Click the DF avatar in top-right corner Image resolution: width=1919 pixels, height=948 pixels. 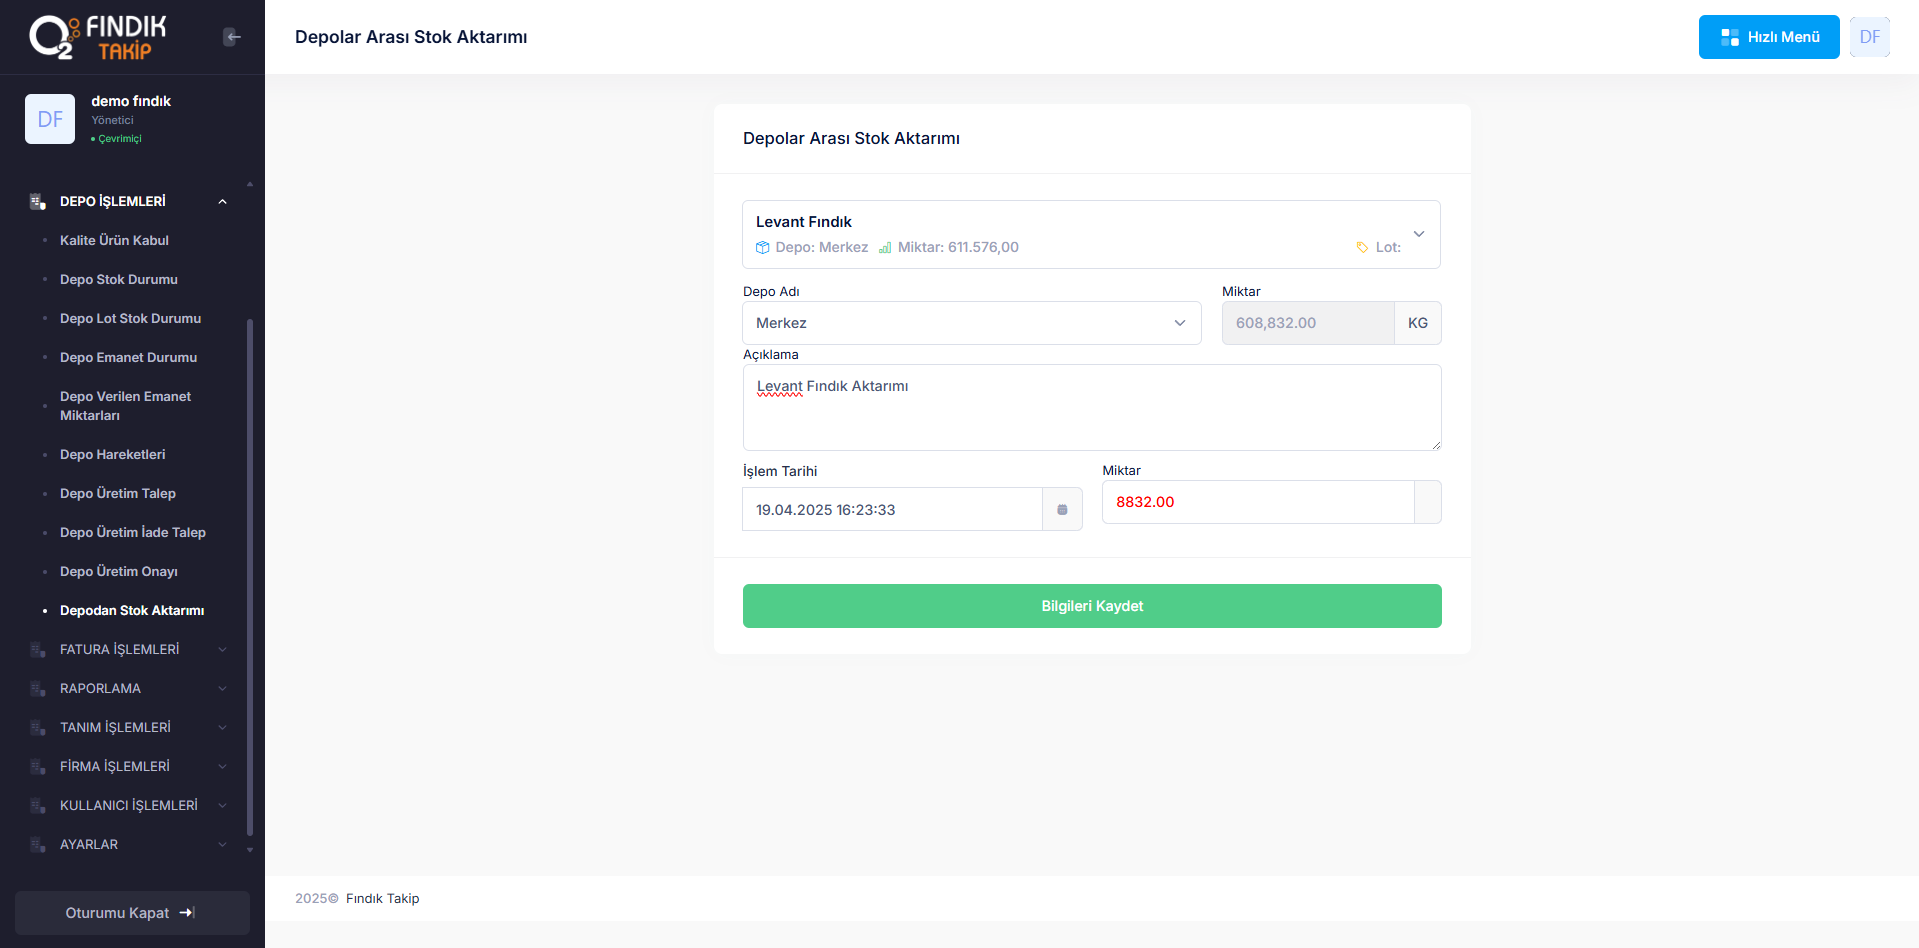pos(1869,37)
